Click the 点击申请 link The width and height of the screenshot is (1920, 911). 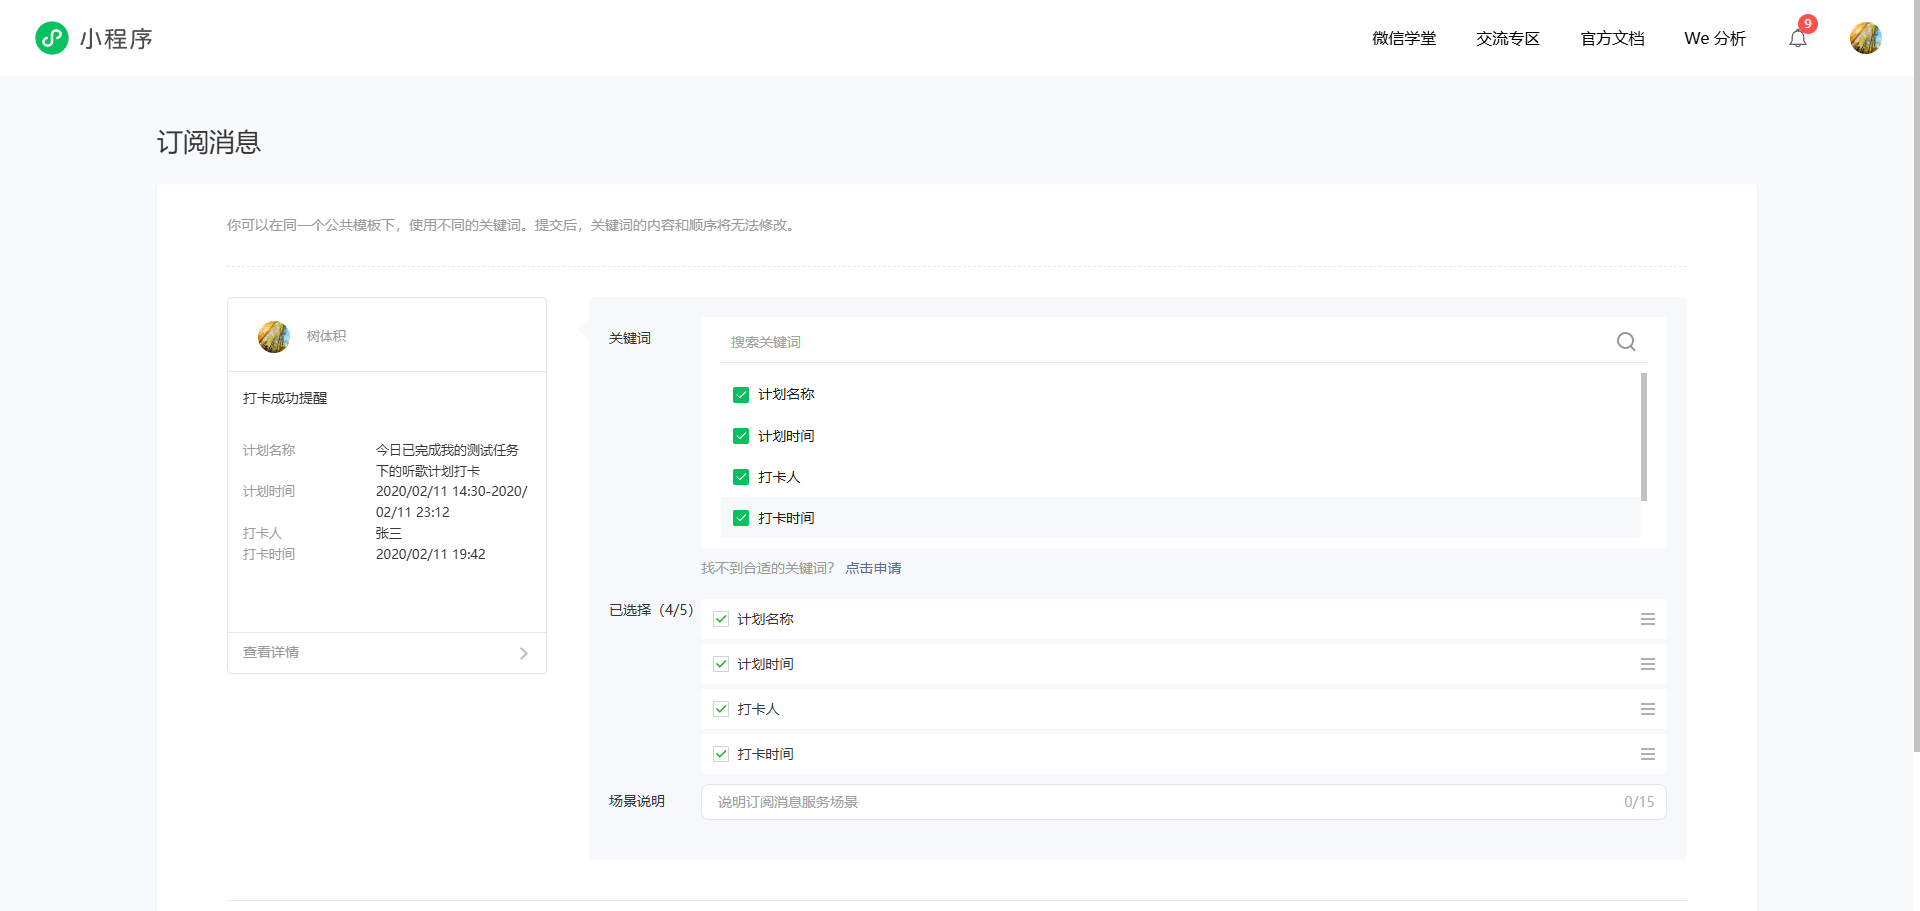coord(873,568)
